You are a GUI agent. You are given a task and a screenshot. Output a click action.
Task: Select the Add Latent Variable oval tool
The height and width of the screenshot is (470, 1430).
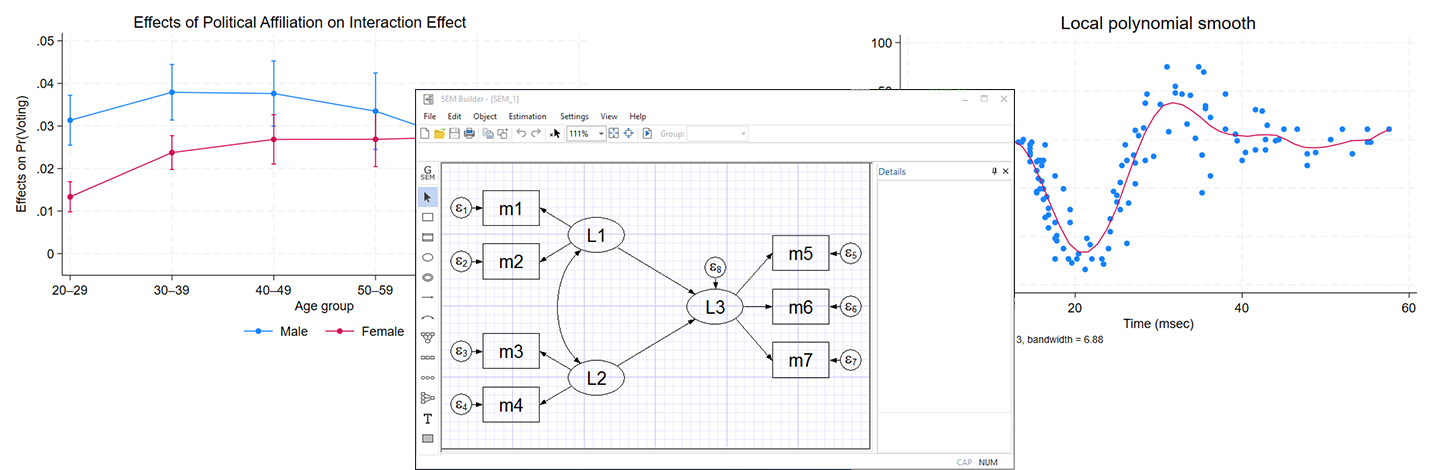[x=428, y=257]
